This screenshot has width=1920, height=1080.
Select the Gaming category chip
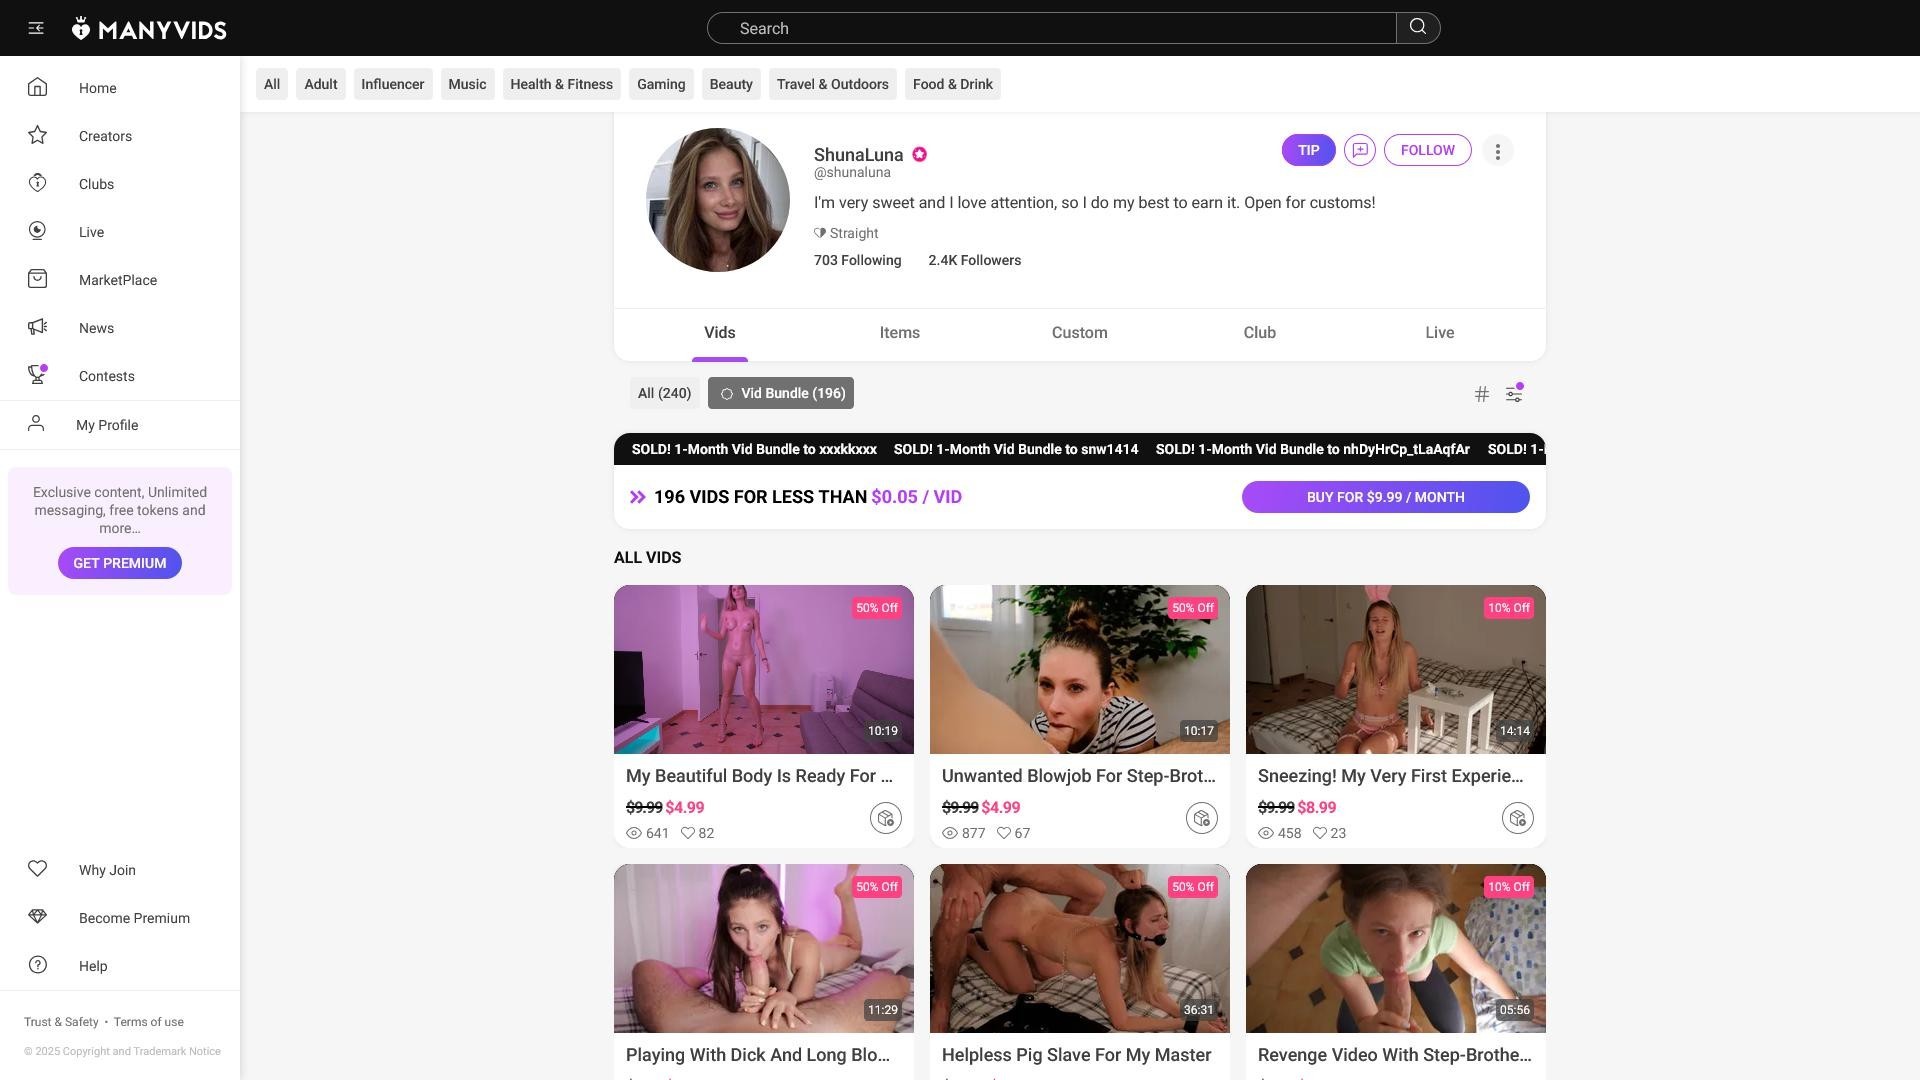[661, 84]
